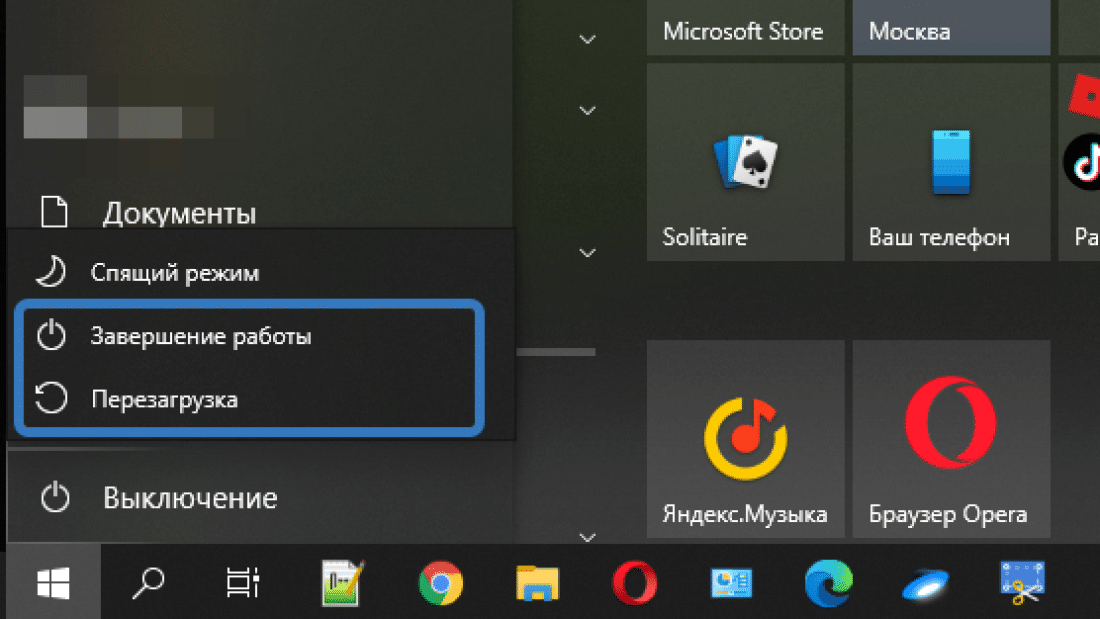The width and height of the screenshot is (1100, 619).
Task: Open Task View from the taskbar
Action: (241, 582)
